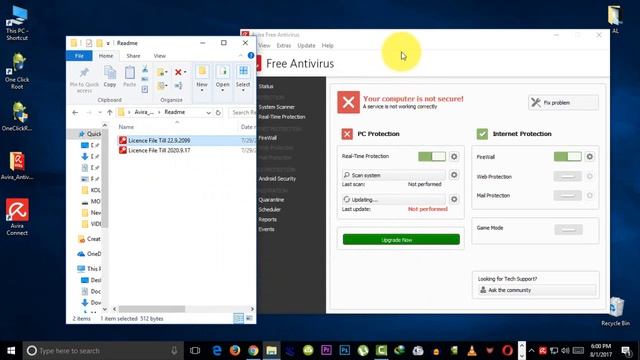Collapse the Explorer ribbon chevron
The width and height of the screenshot is (640, 360).
coord(240,56)
